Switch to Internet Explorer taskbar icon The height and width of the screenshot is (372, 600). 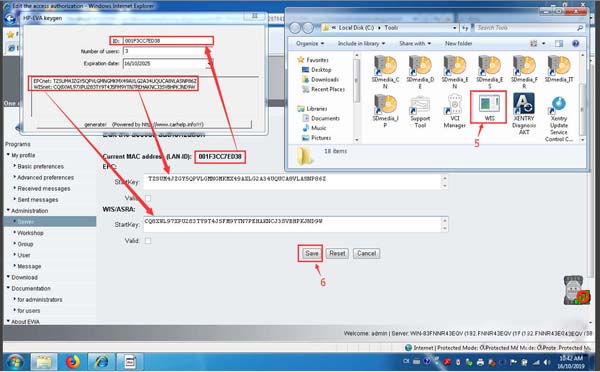click(101, 362)
